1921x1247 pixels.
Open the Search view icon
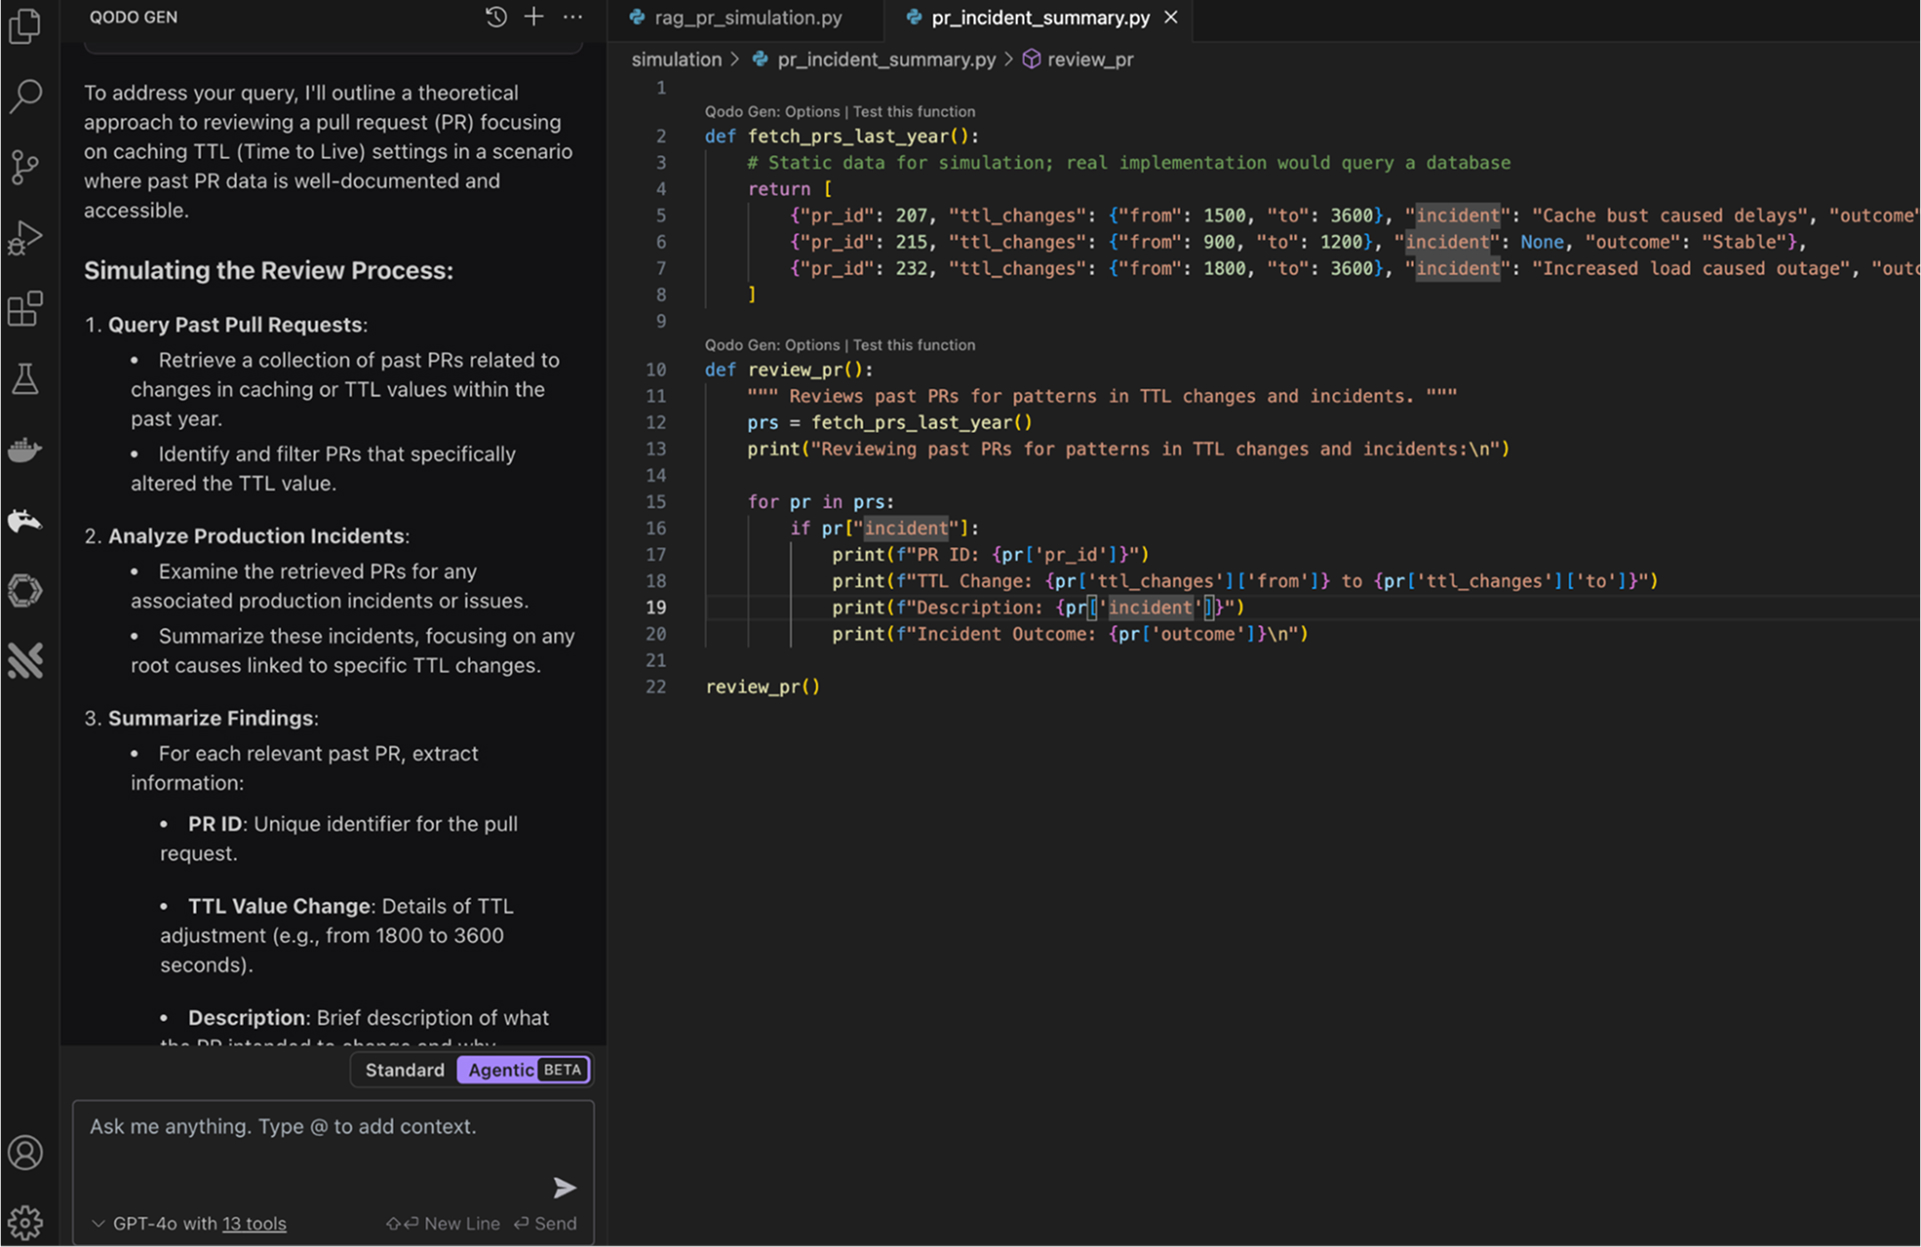(x=25, y=96)
